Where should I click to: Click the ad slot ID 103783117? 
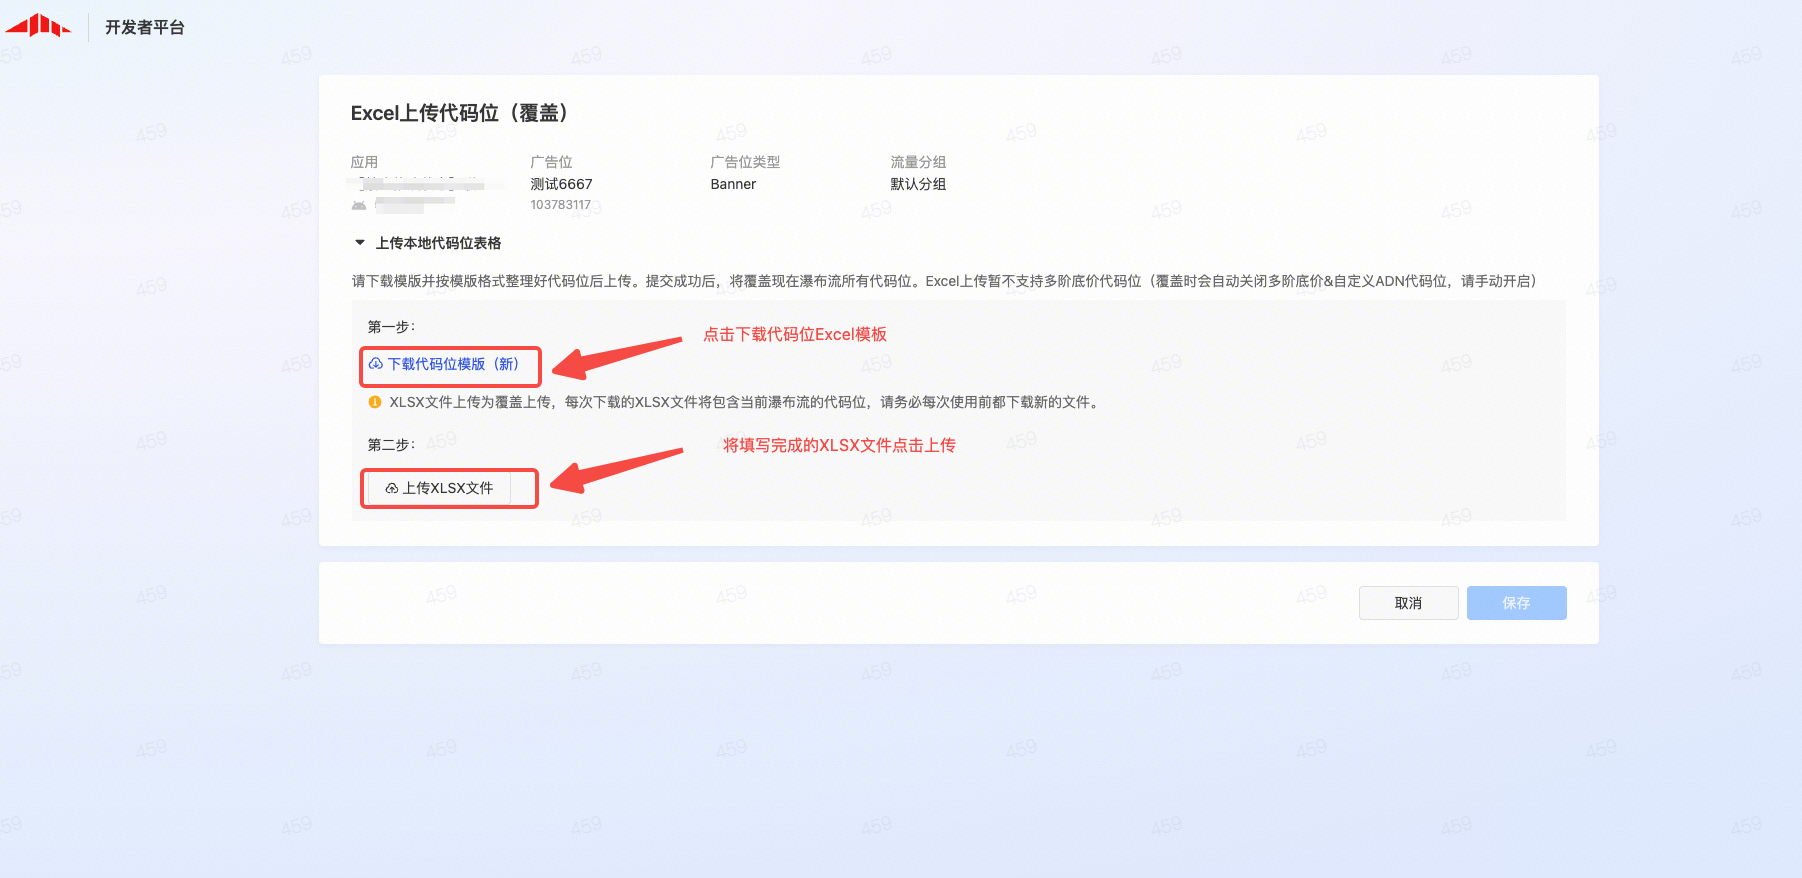(x=560, y=205)
